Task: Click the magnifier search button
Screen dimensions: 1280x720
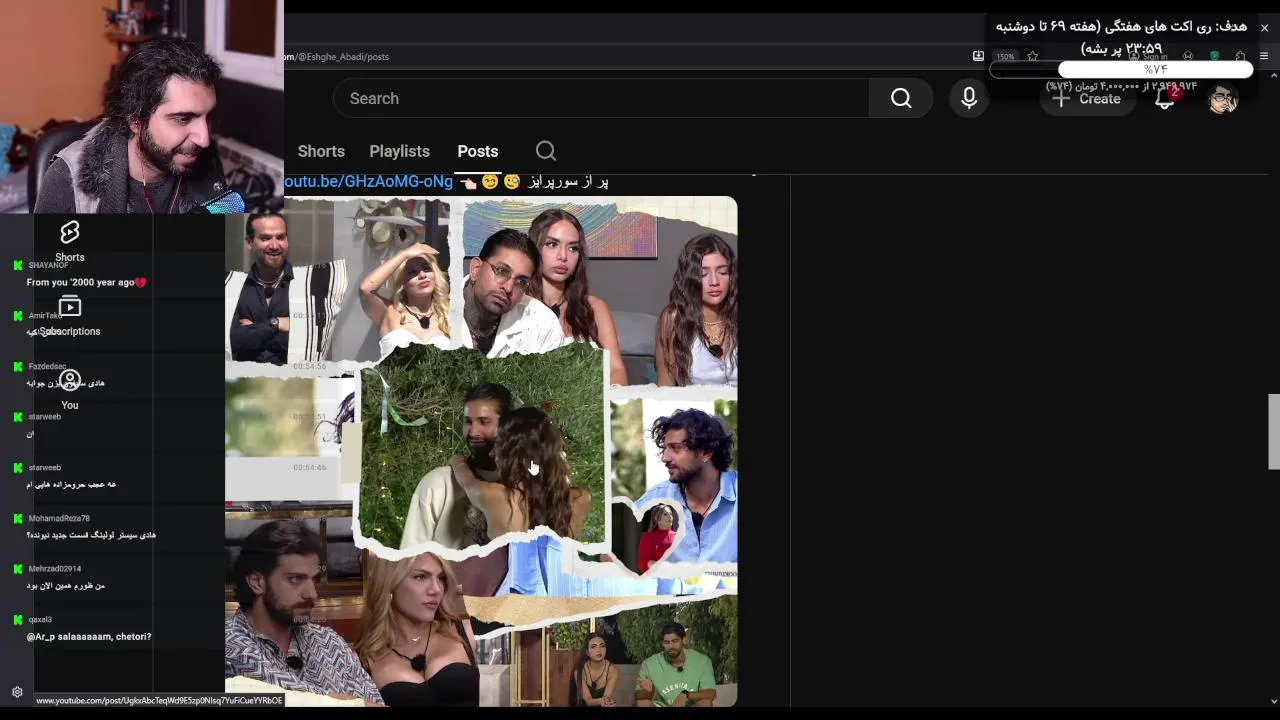Action: [x=901, y=98]
